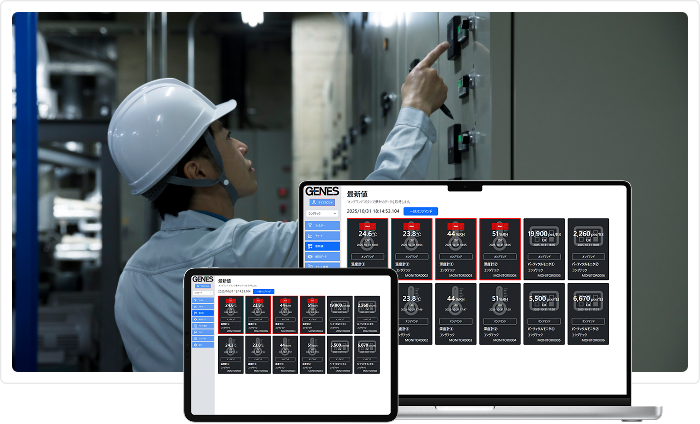
Task: Click the red alert badge on the 24.6 ℃ card
Action: (x=366, y=227)
